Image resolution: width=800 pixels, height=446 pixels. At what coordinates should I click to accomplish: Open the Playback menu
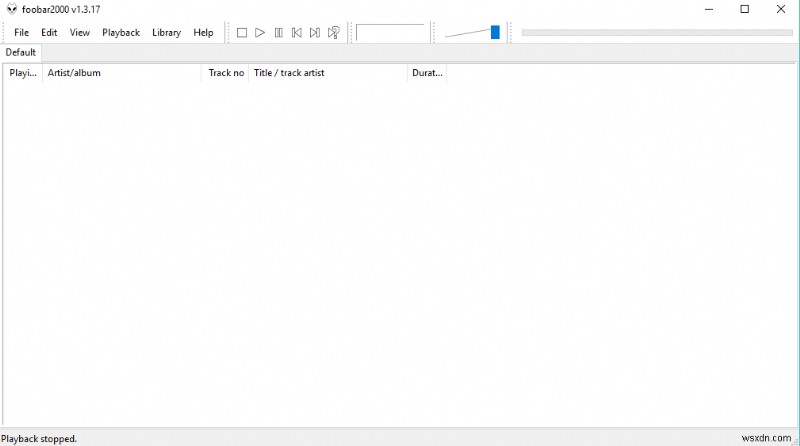[x=121, y=33]
